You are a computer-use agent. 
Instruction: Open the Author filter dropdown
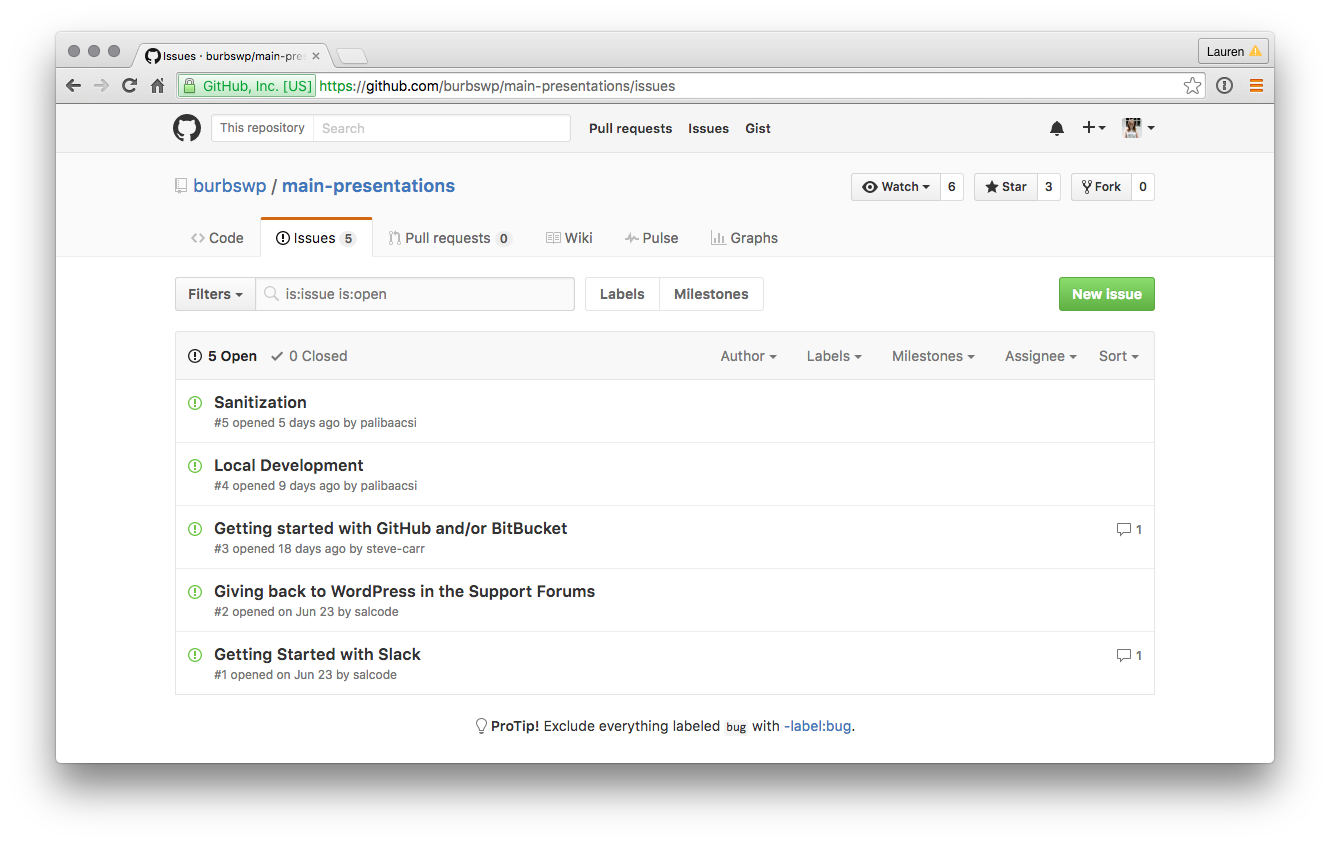click(x=748, y=356)
